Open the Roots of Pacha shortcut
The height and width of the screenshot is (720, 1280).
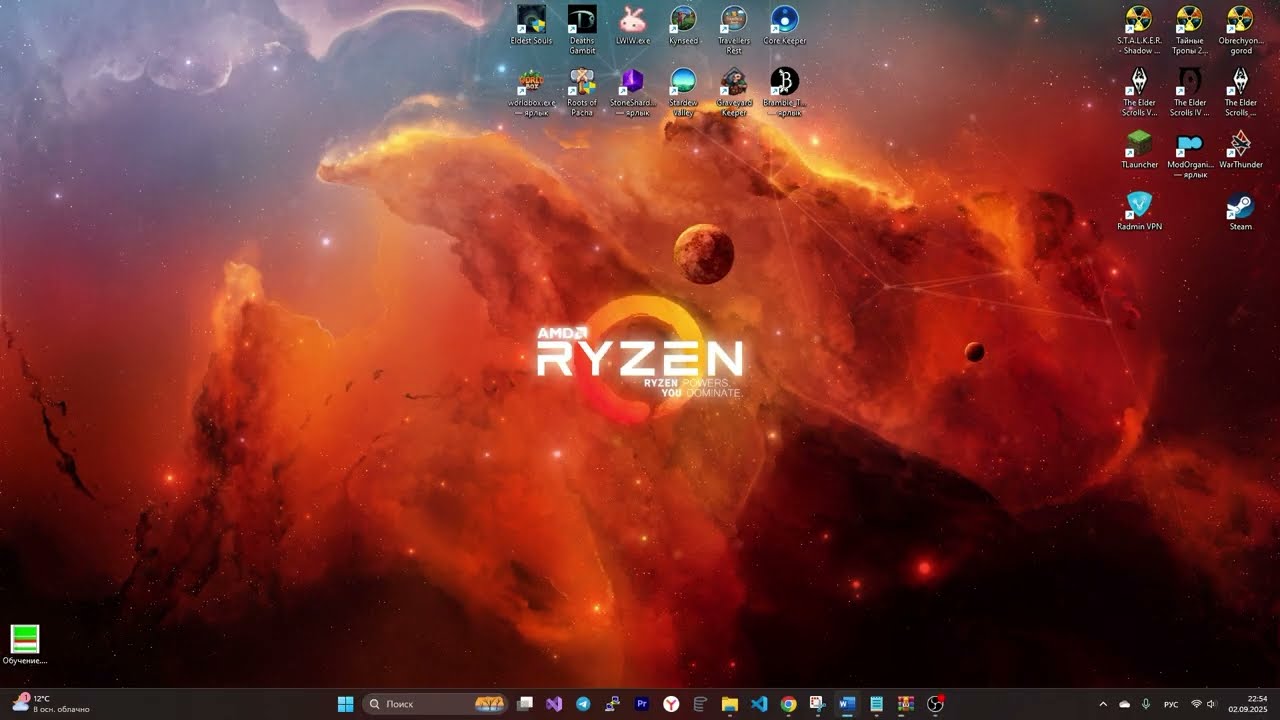click(x=582, y=92)
